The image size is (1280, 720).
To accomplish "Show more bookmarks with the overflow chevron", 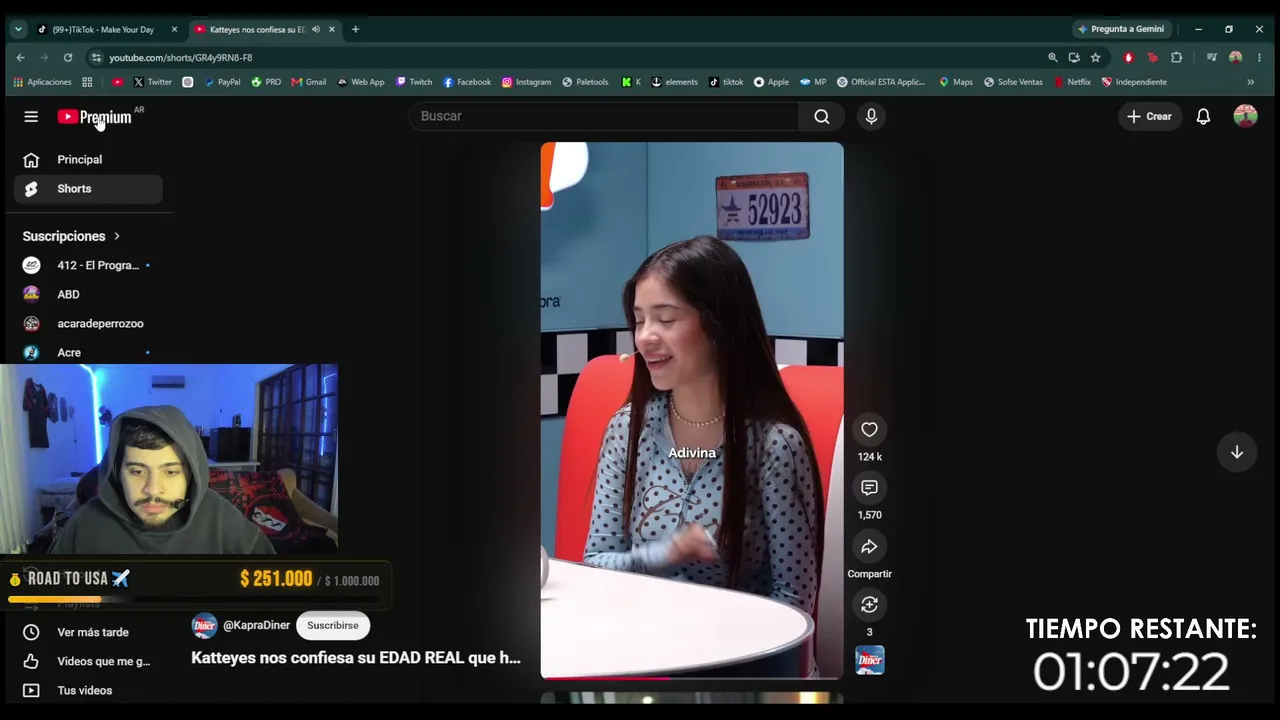I will tap(1250, 82).
